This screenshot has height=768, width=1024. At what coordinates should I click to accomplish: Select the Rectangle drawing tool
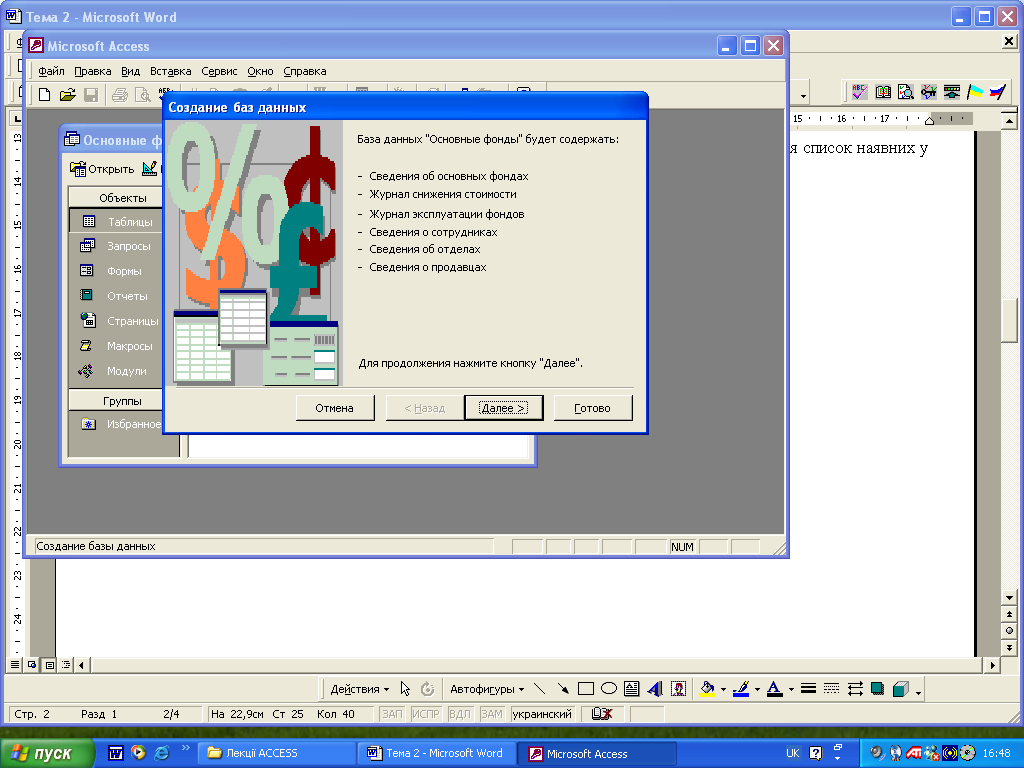pyautogui.click(x=586, y=689)
